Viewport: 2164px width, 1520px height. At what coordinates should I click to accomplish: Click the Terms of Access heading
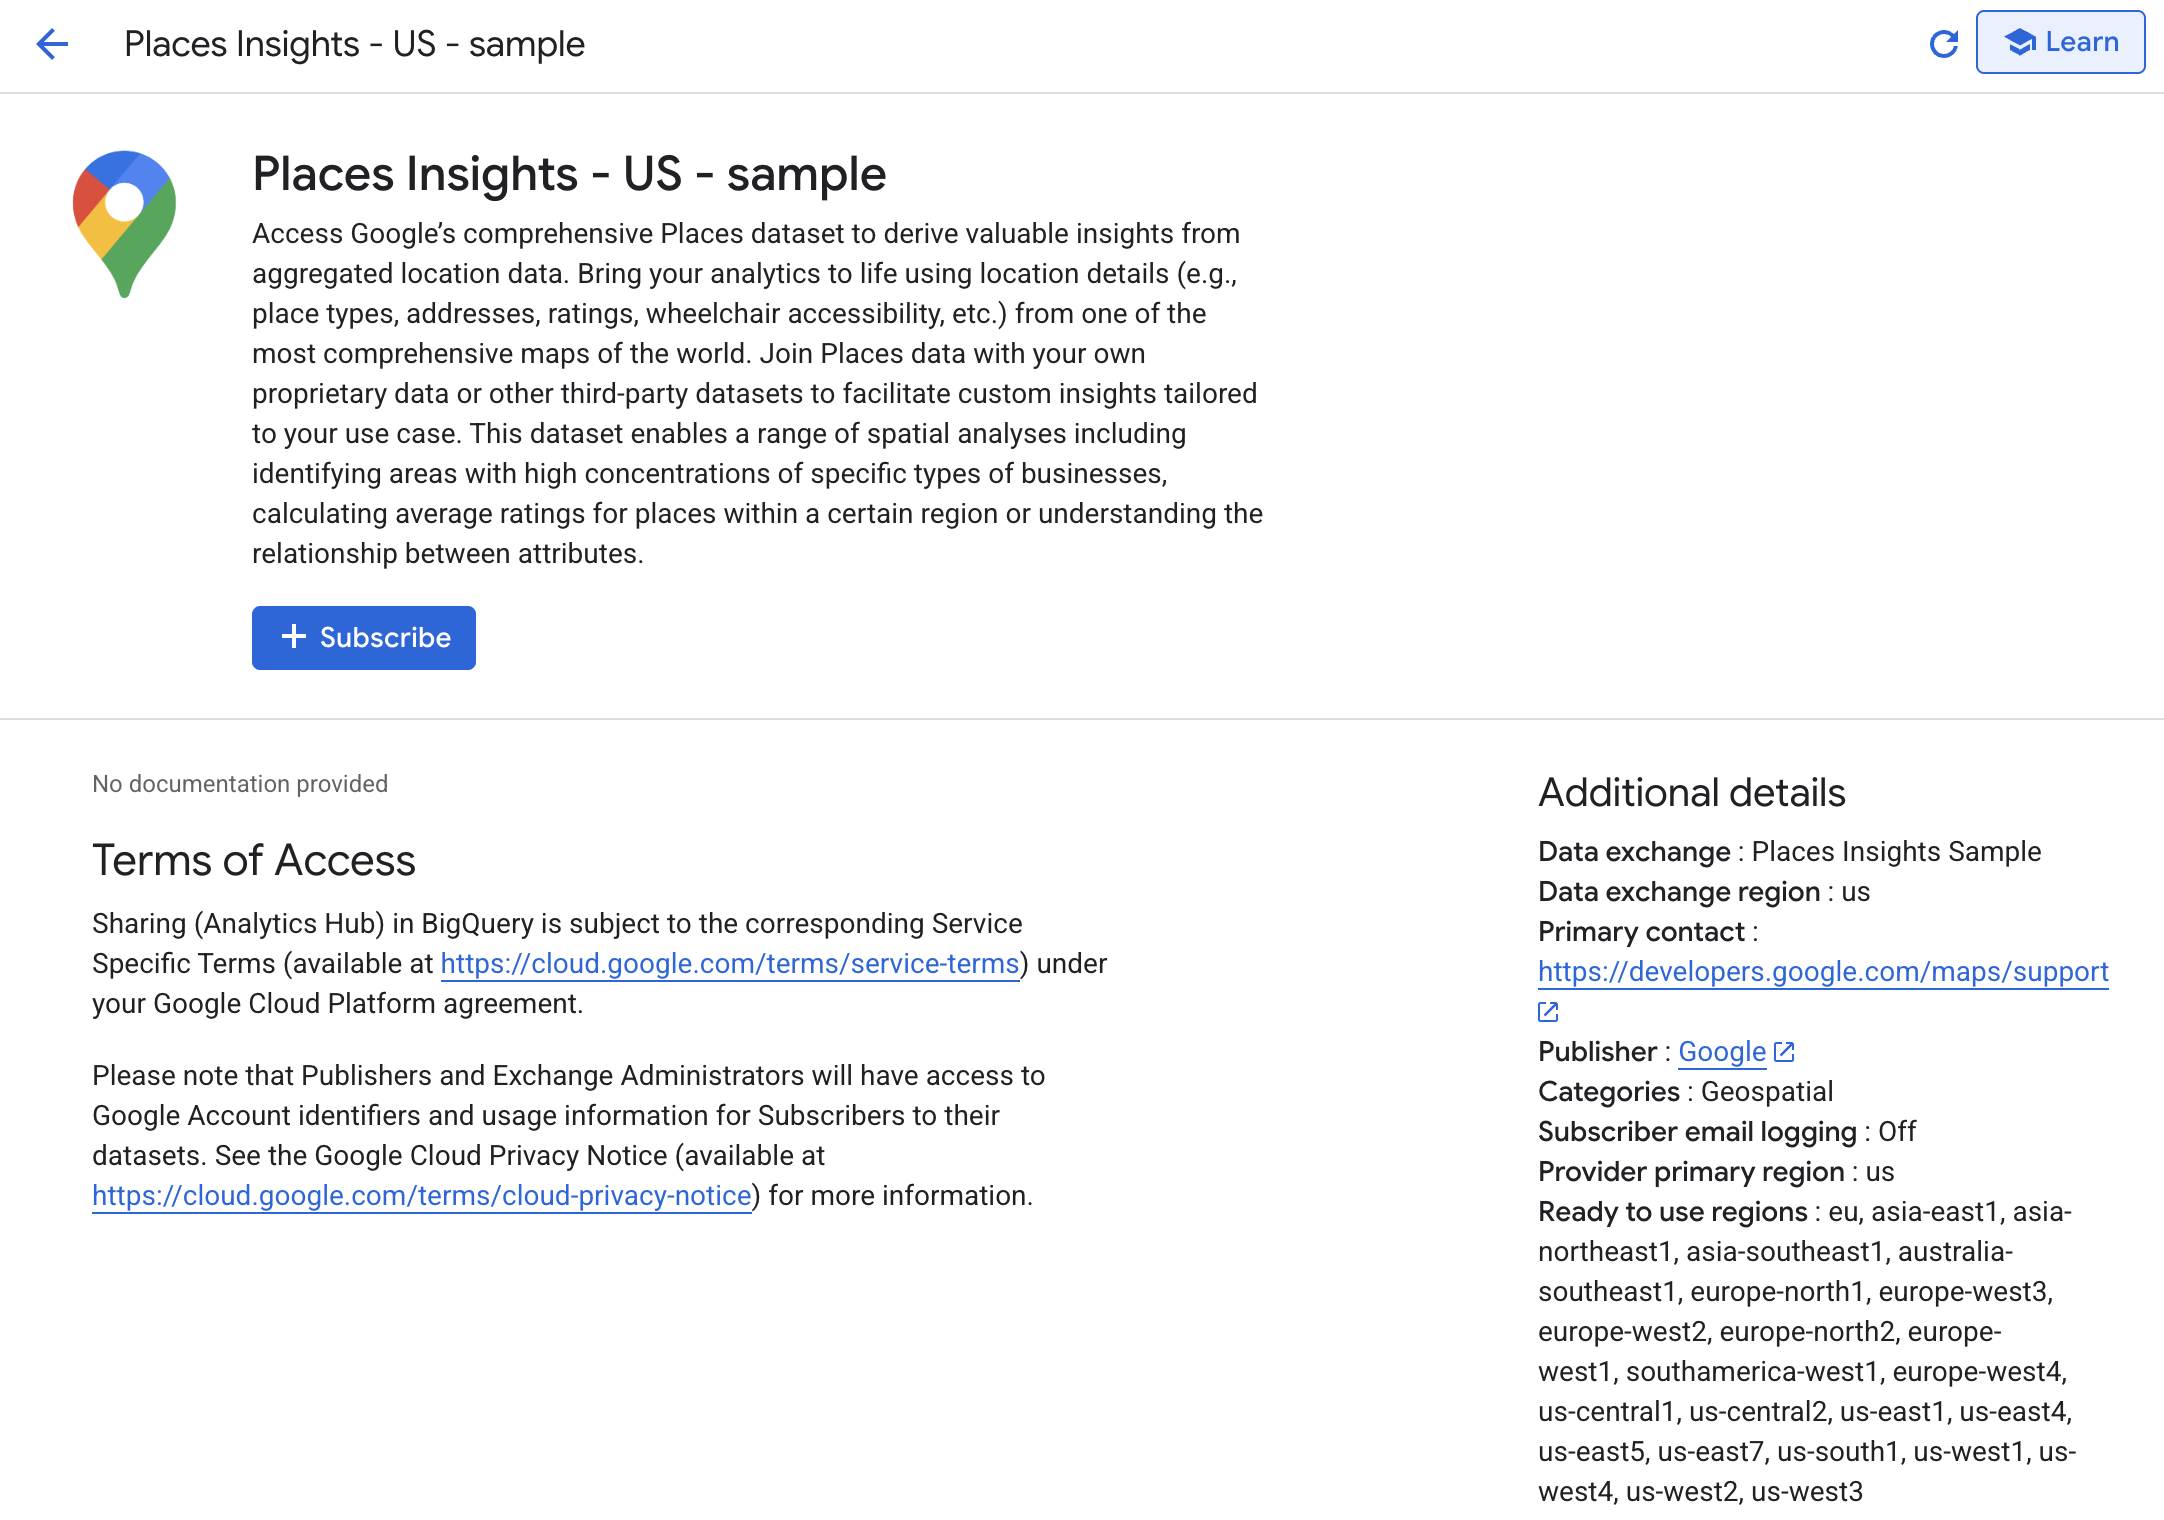point(253,860)
